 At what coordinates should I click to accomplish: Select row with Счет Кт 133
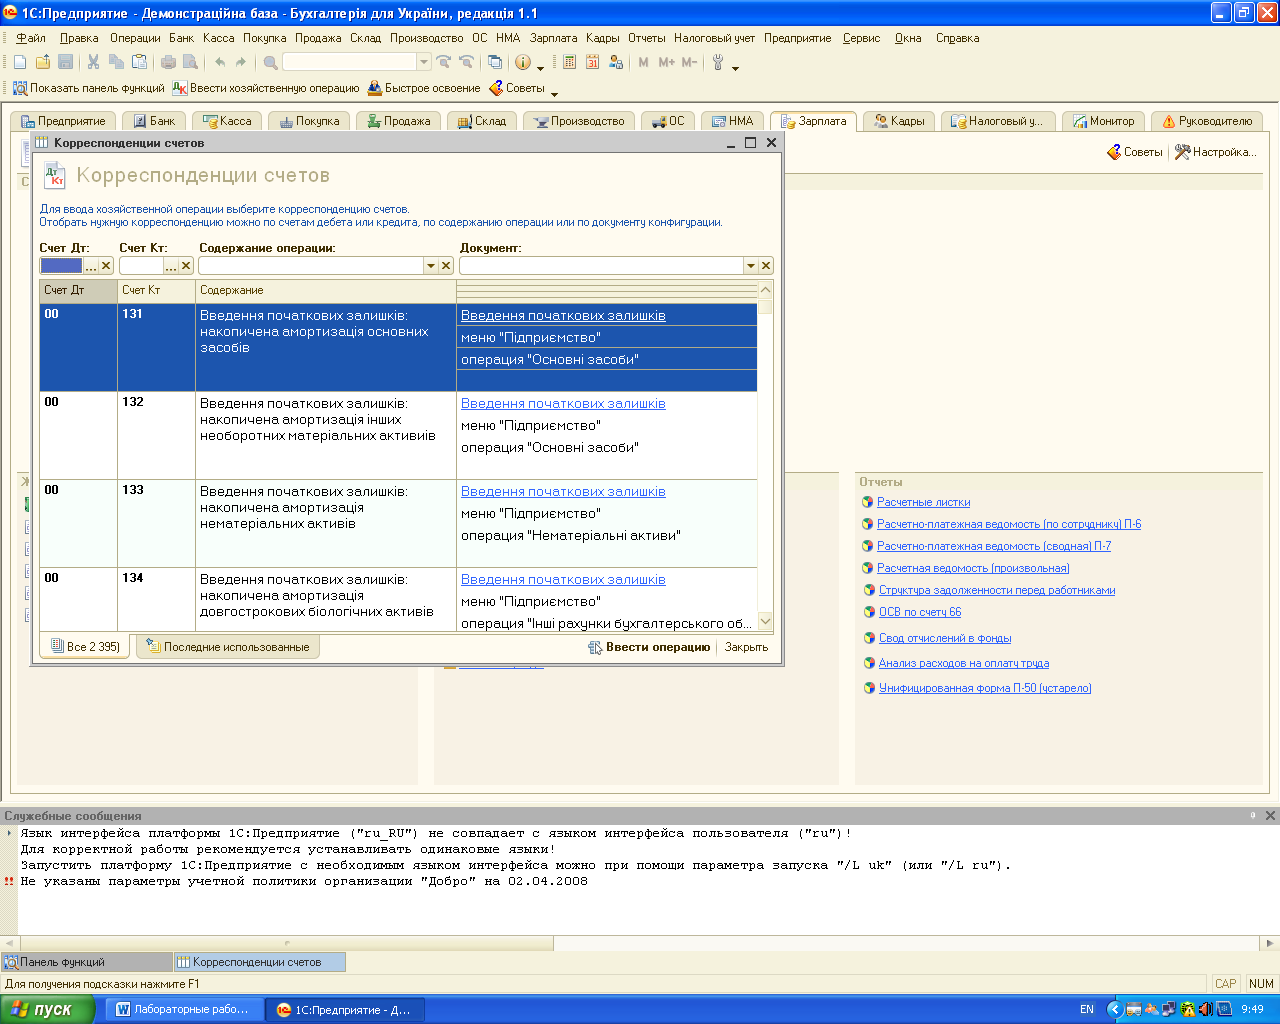pos(398,523)
